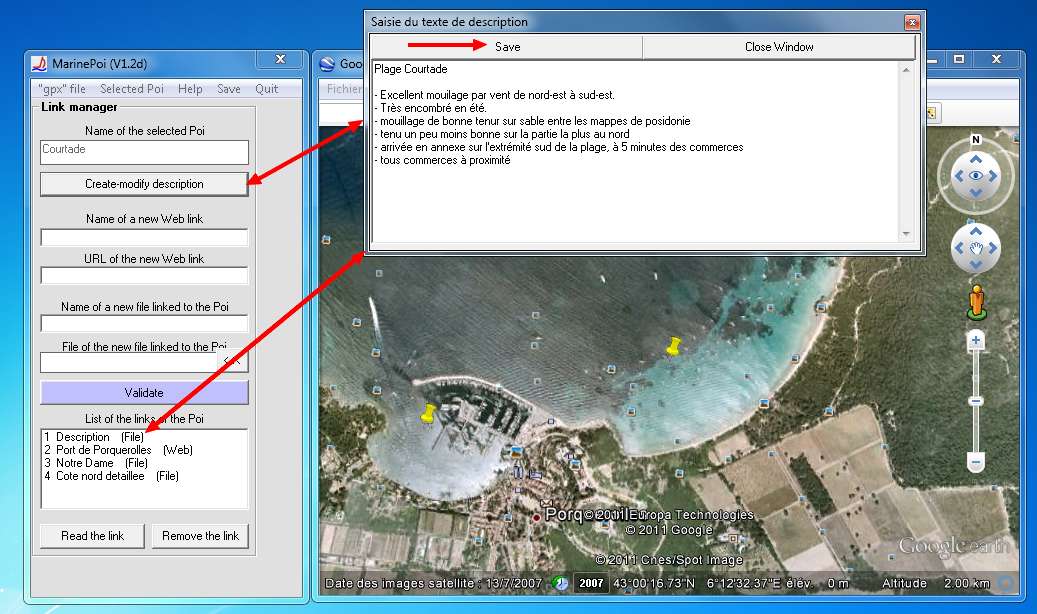Look up with the top compass ring arrow
The height and width of the screenshot is (614, 1037).
975,159
